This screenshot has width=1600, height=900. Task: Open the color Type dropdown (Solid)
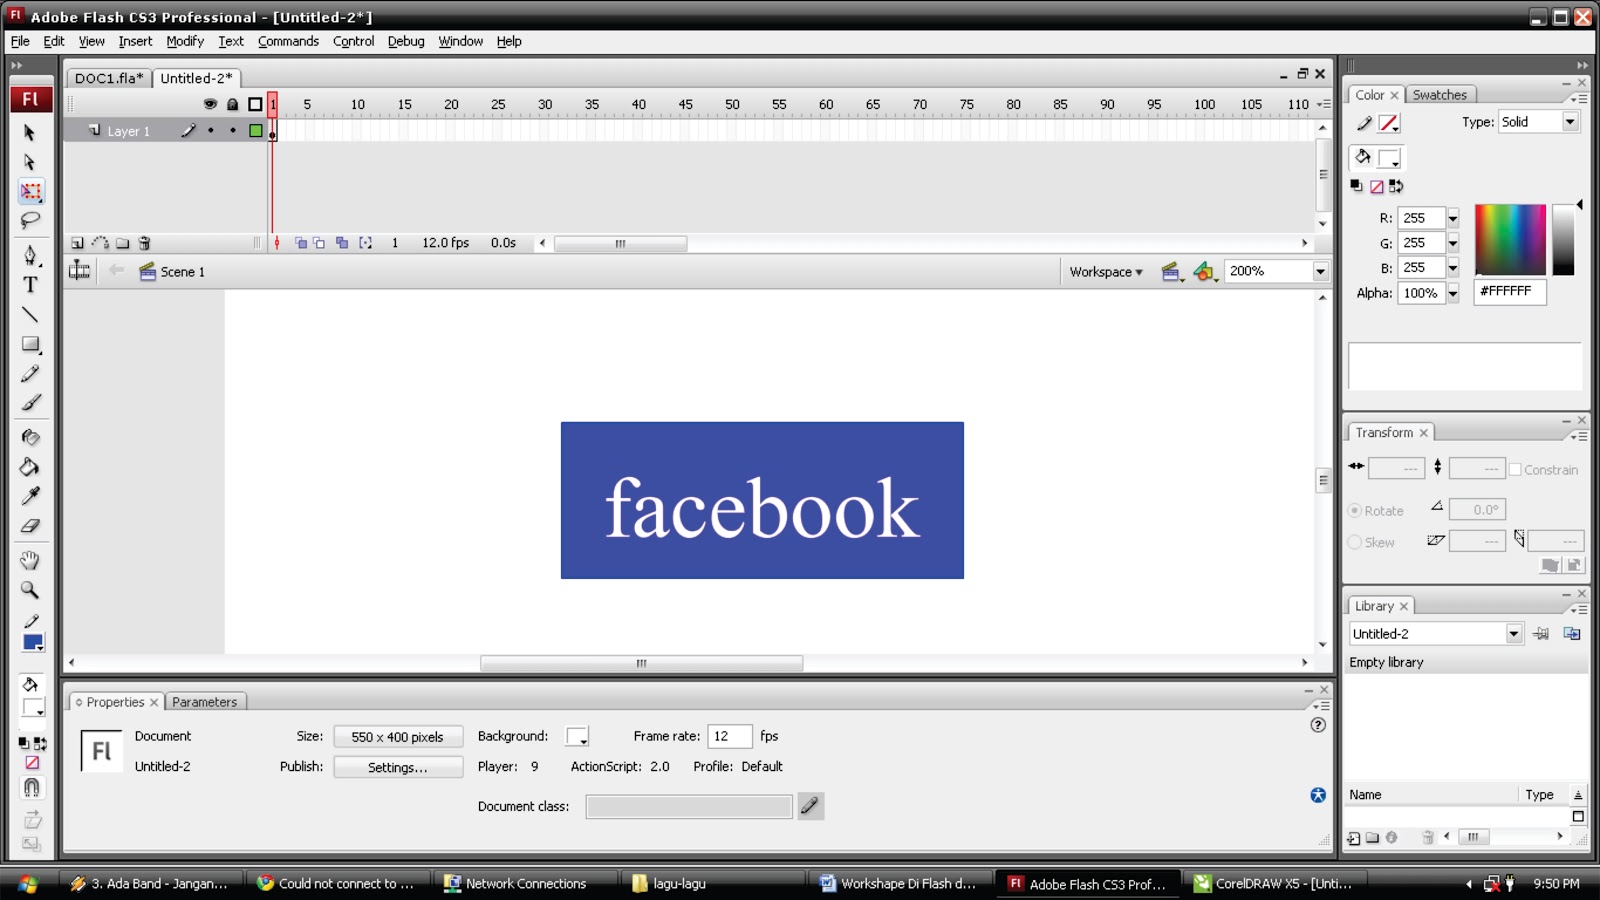pyautogui.click(x=1570, y=122)
